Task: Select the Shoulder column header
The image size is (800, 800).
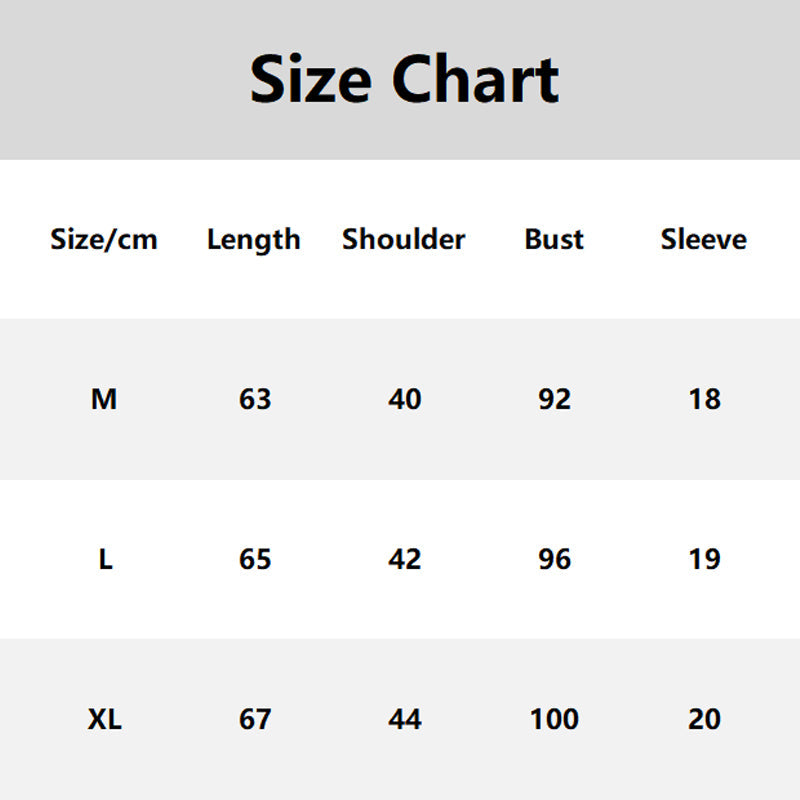Action: click(x=404, y=240)
